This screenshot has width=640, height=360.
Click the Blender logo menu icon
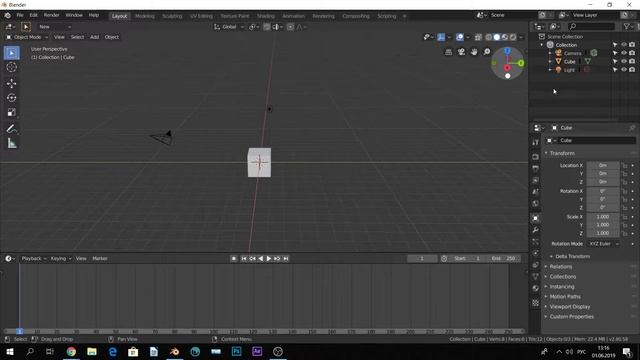pos(7,16)
